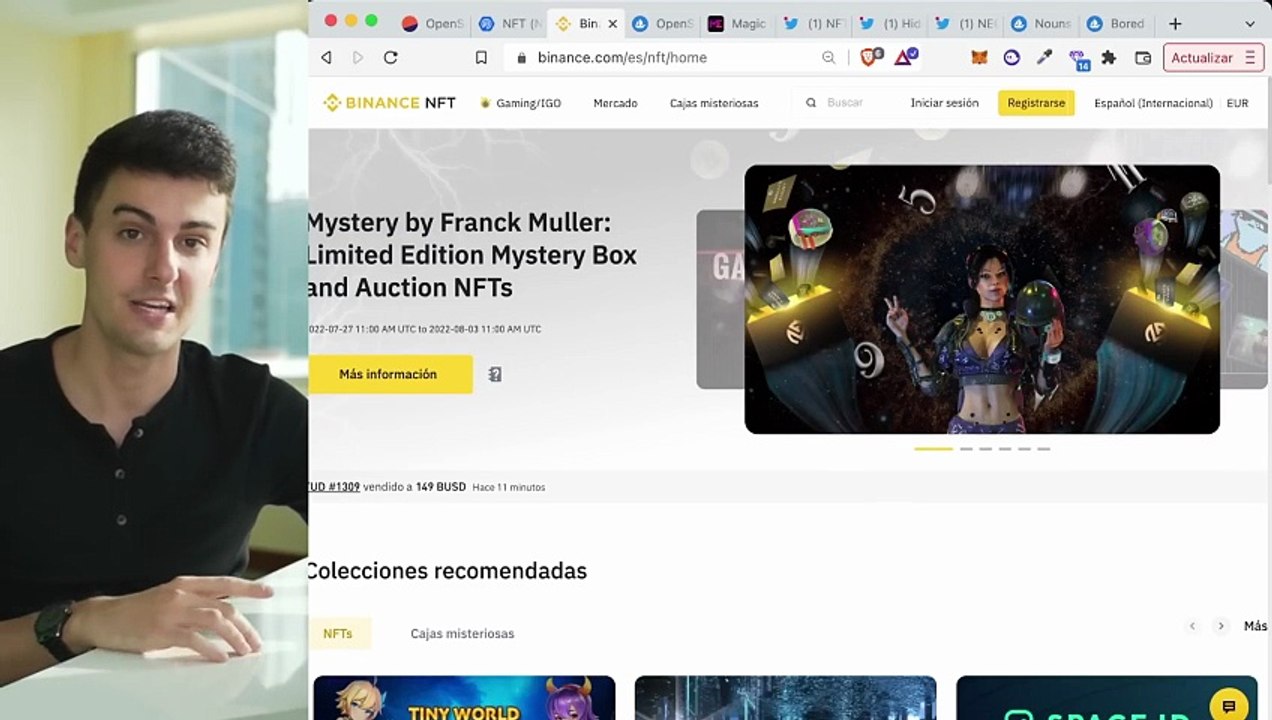Switch to the Bored tab
Image resolution: width=1272 pixels, height=720 pixels.
coord(1116,24)
